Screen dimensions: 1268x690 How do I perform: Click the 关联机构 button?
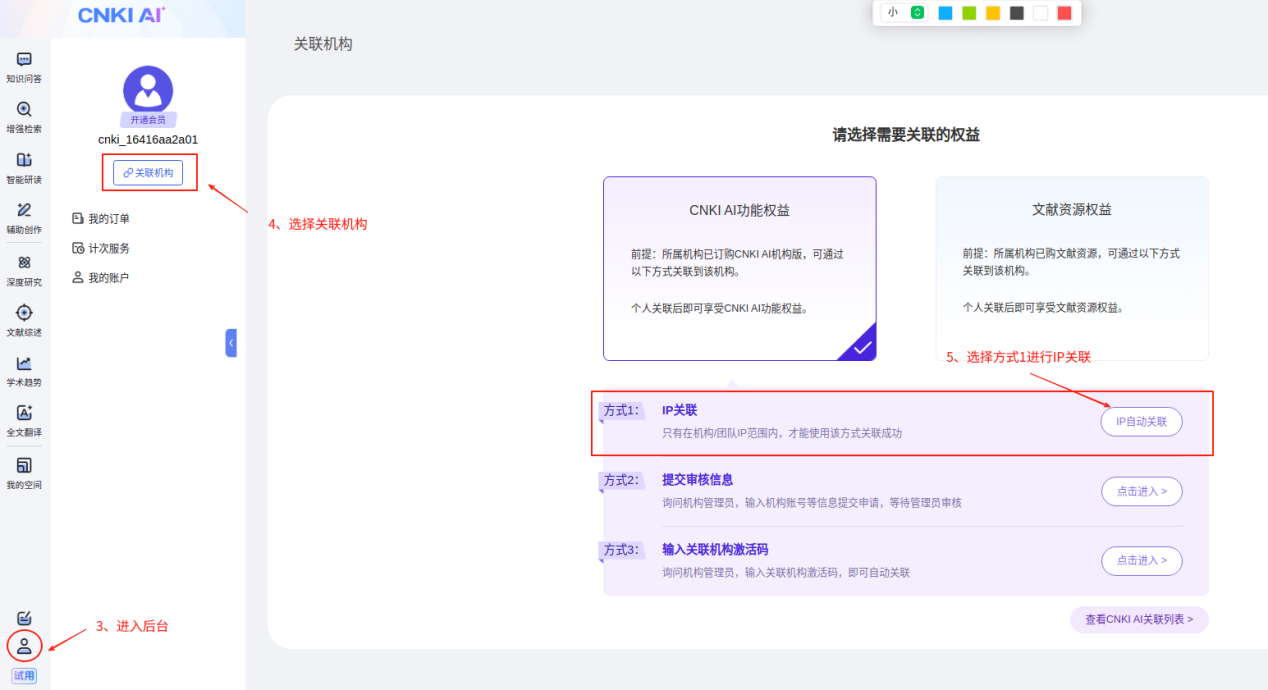[x=148, y=173]
